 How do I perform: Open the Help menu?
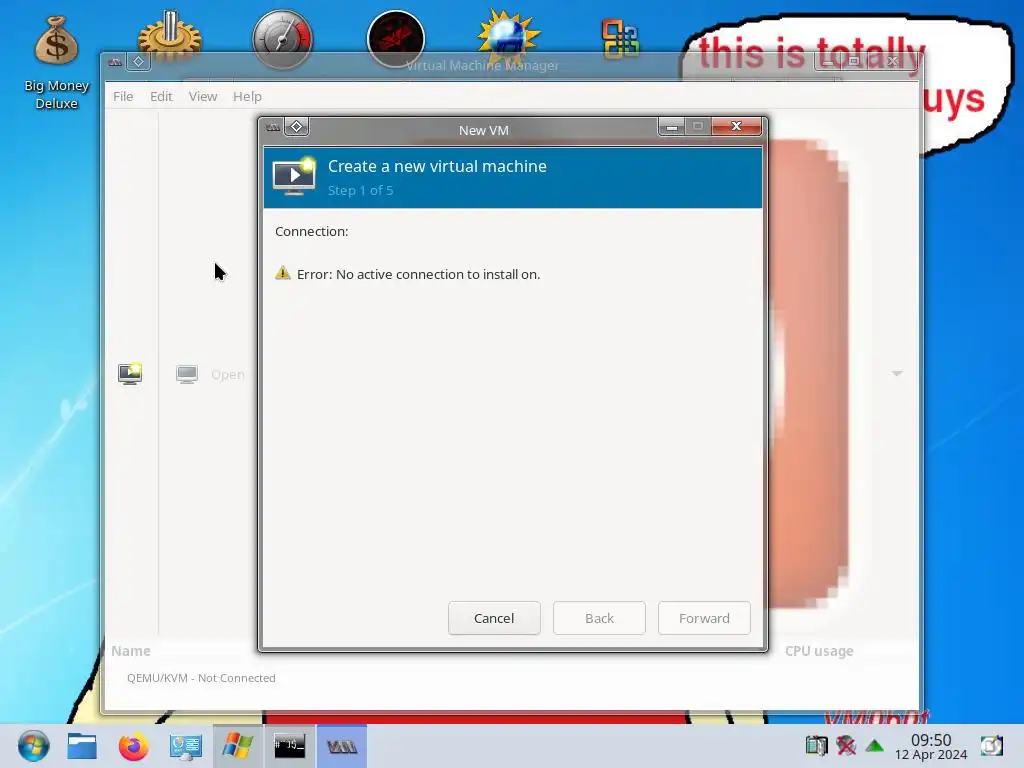coord(248,97)
